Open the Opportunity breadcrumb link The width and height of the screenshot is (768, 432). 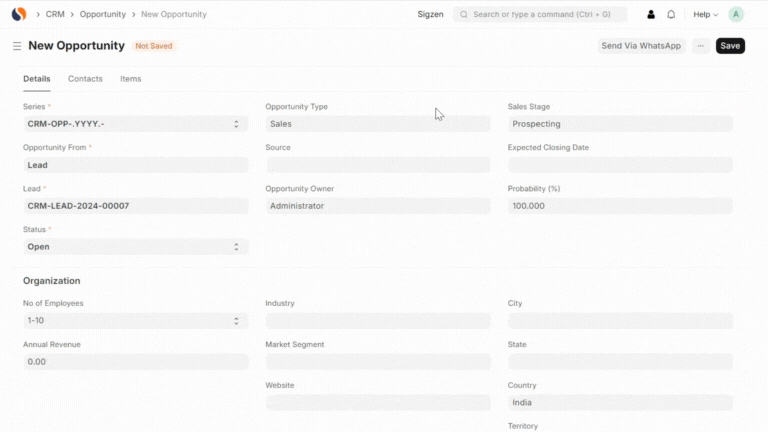click(103, 15)
